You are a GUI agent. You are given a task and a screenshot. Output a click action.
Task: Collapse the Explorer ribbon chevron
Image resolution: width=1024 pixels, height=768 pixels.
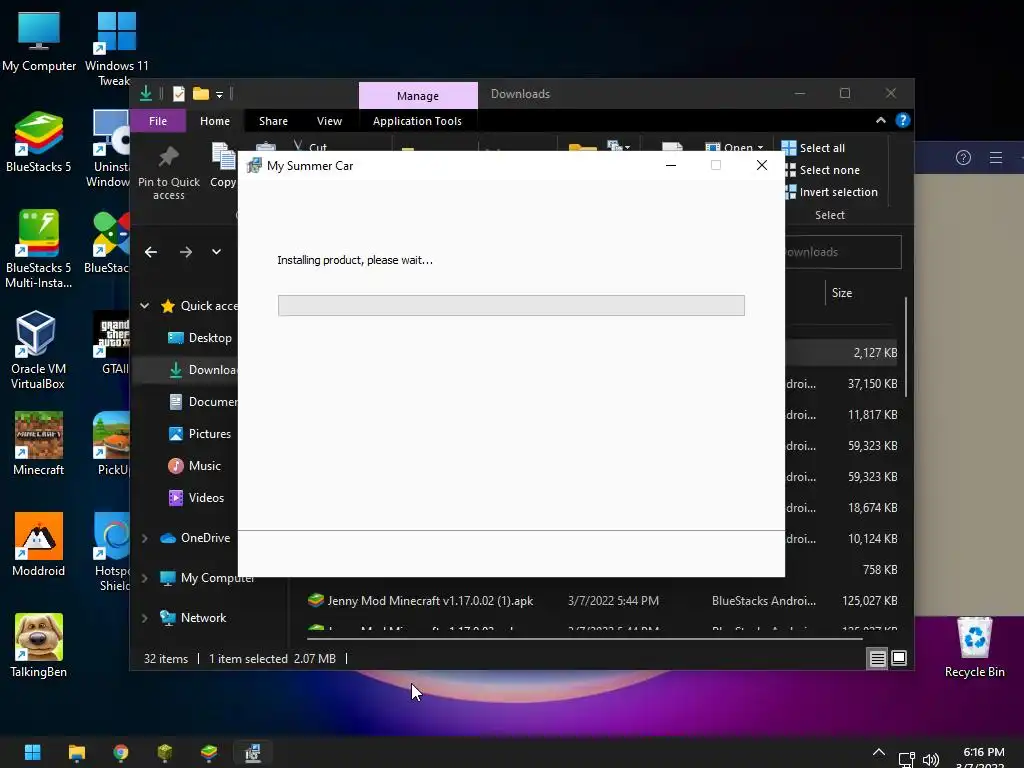[881, 120]
